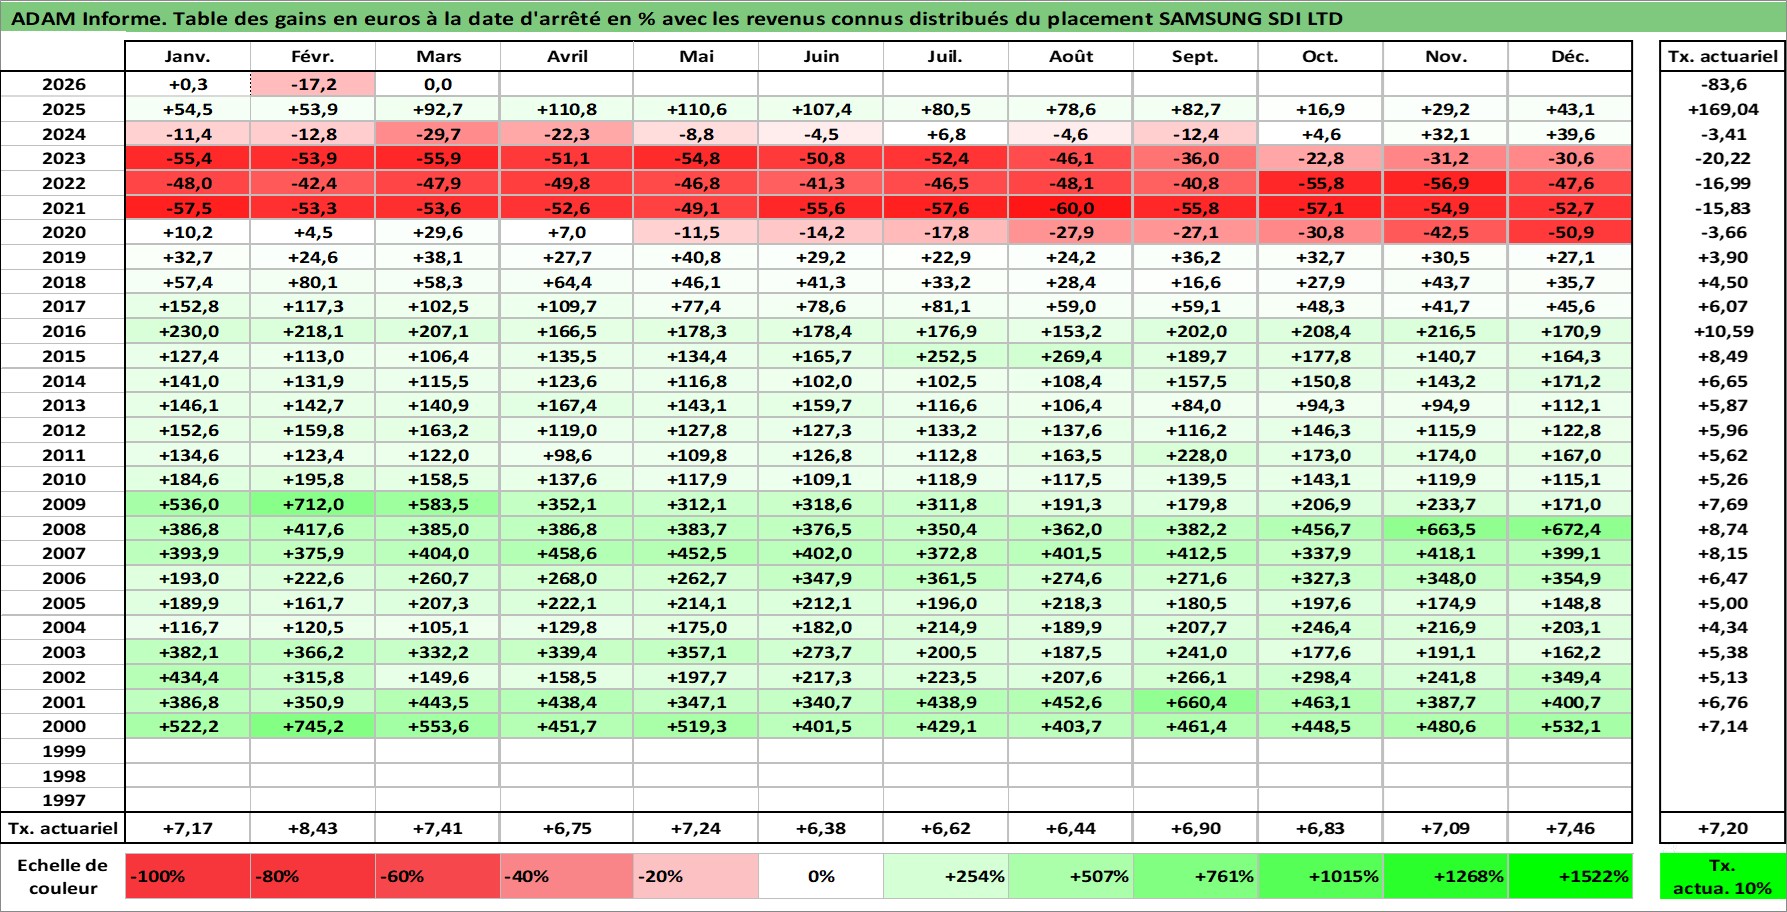Image resolution: width=1787 pixels, height=912 pixels.
Task: Click the 'Janv.' column header
Action: [x=188, y=57]
